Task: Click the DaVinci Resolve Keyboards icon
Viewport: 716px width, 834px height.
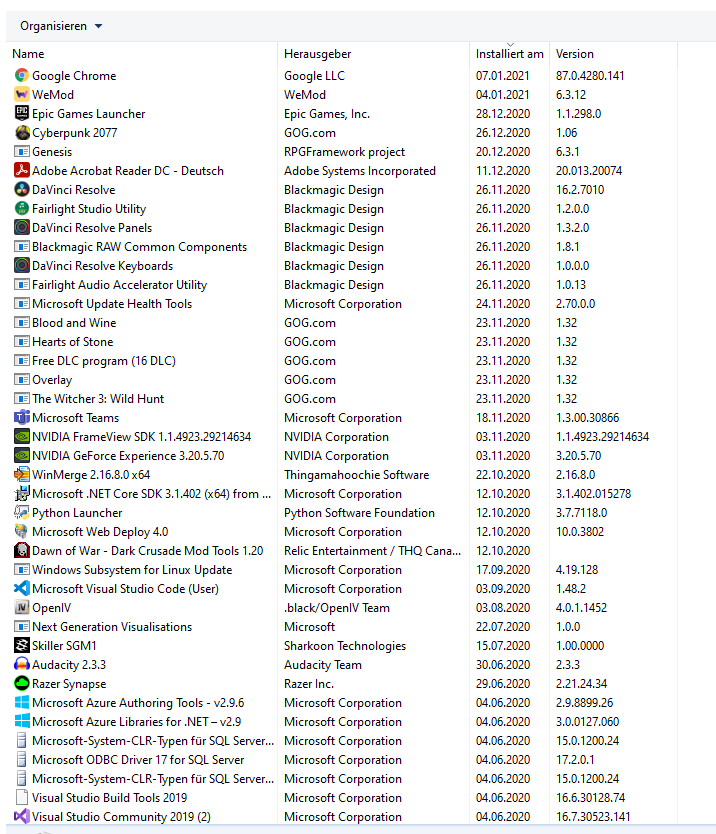Action: (x=22, y=265)
